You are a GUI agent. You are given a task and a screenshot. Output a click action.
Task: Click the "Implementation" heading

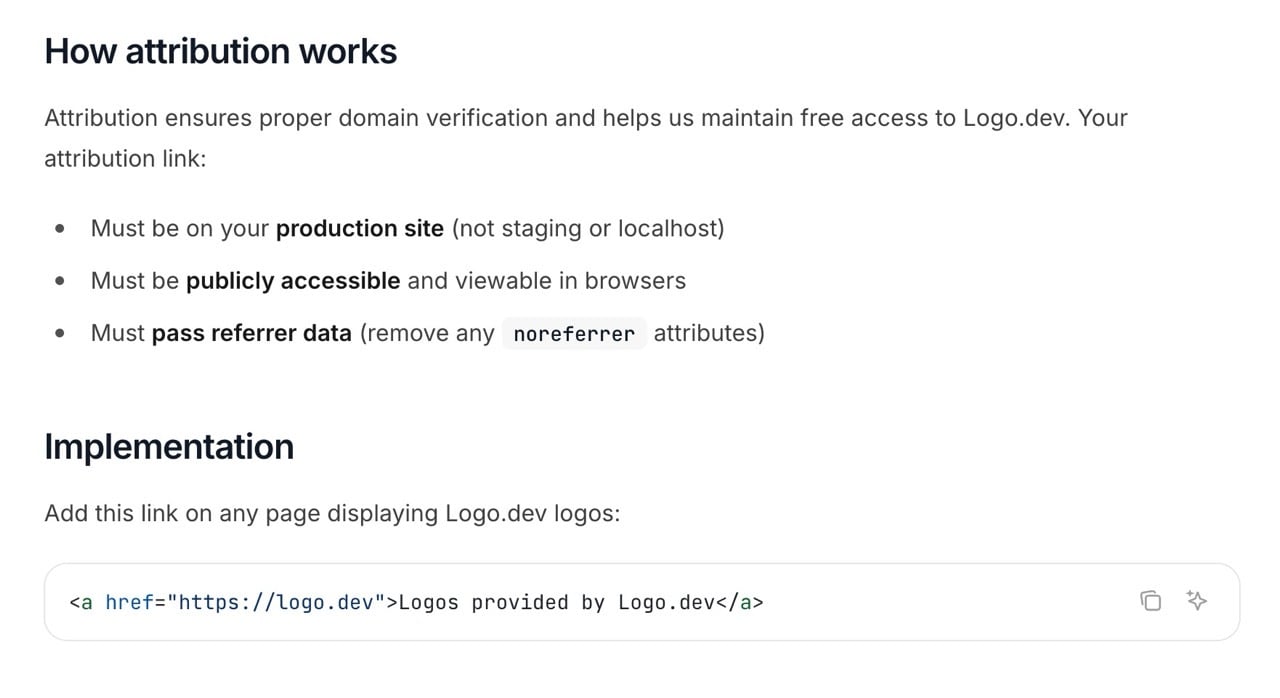tap(169, 446)
